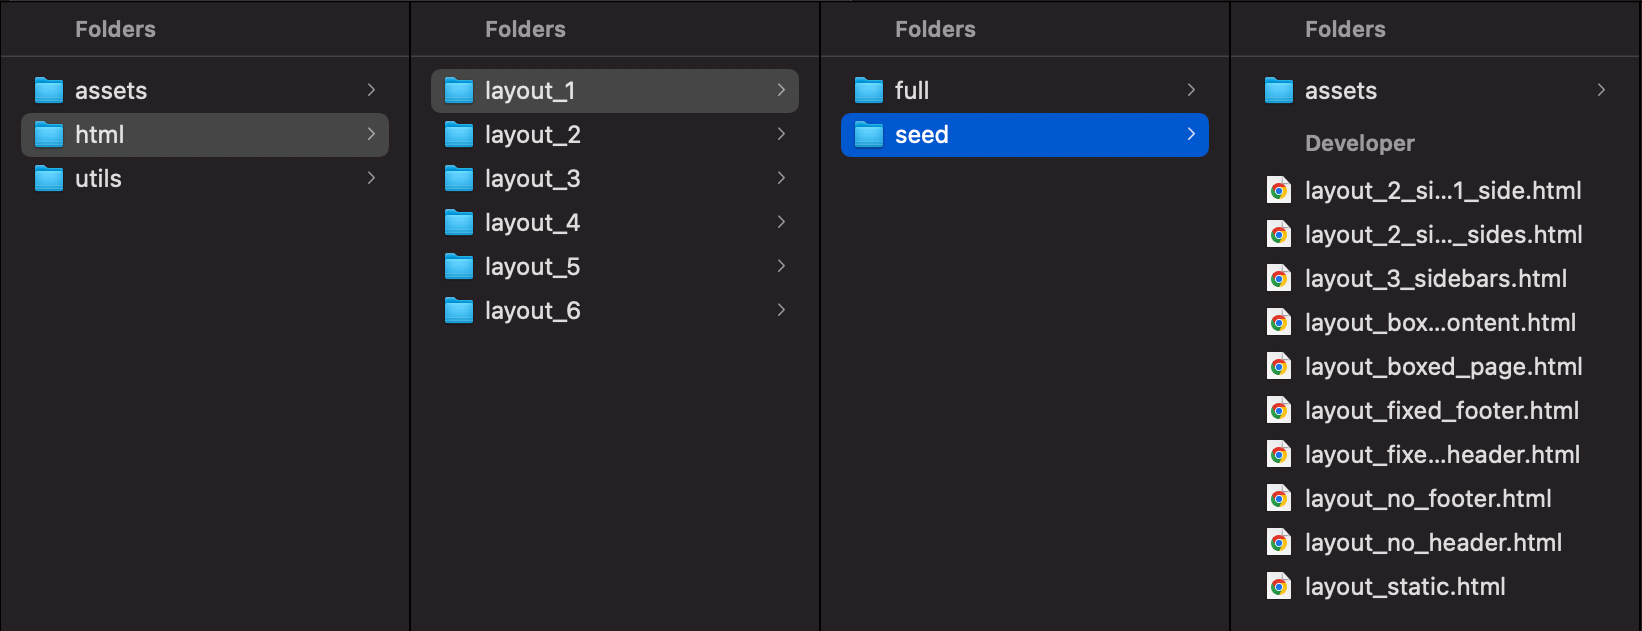Expand the utils folder chevron

[371, 178]
